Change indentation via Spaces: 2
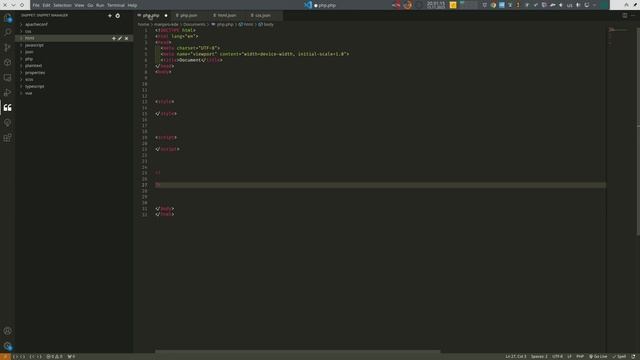Viewport: 640px width, 360px height. coord(539,357)
